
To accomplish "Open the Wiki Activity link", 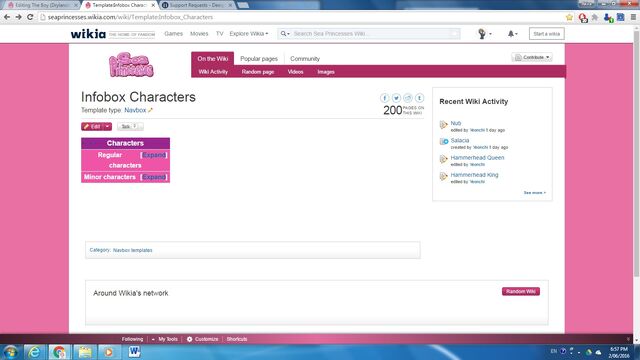I will coord(213,72).
